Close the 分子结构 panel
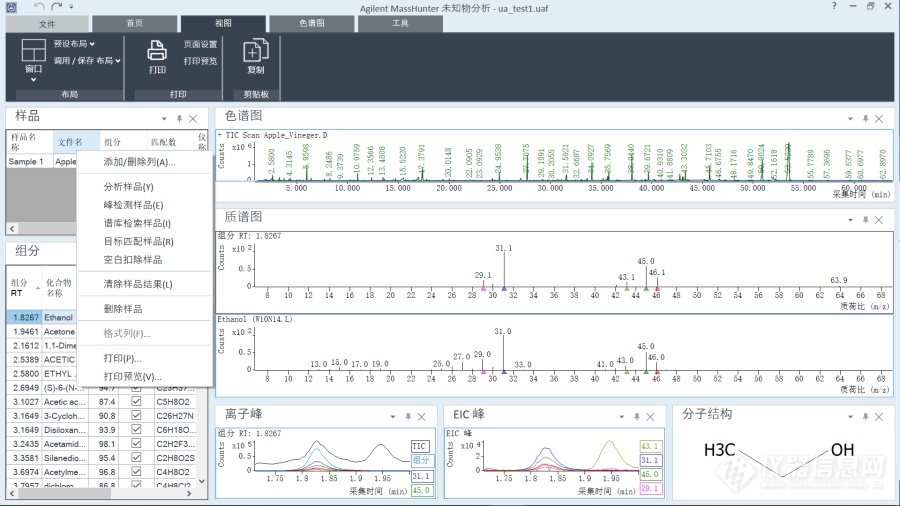 pyautogui.click(x=879, y=417)
